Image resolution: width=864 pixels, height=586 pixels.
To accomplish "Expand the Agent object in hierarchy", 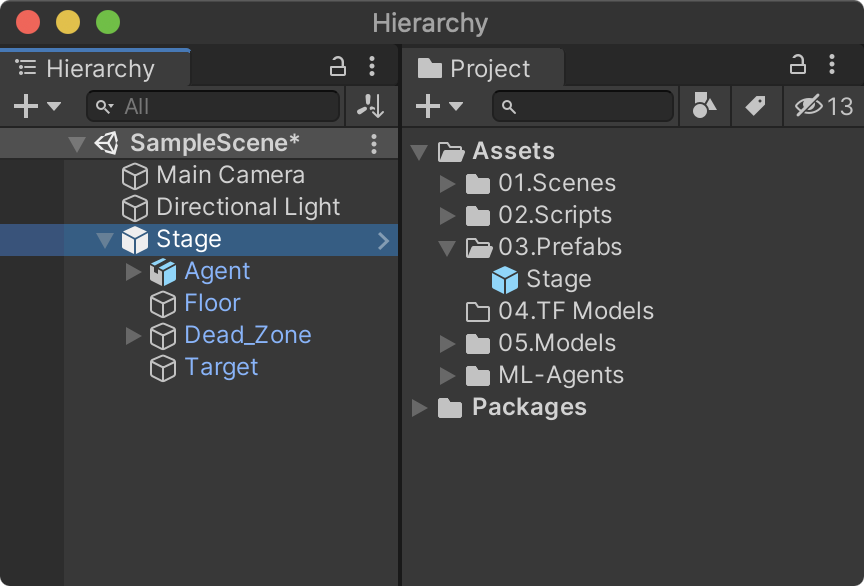I will (133, 271).
